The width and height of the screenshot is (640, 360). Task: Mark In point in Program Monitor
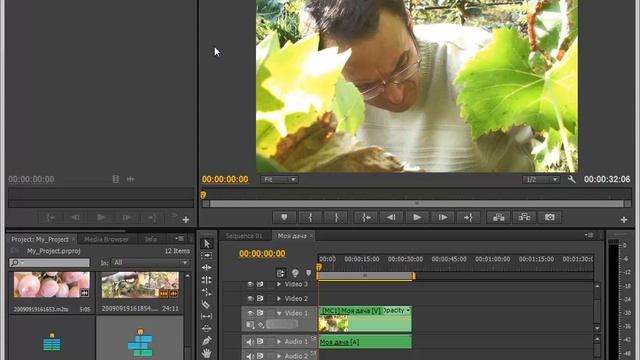(310, 218)
